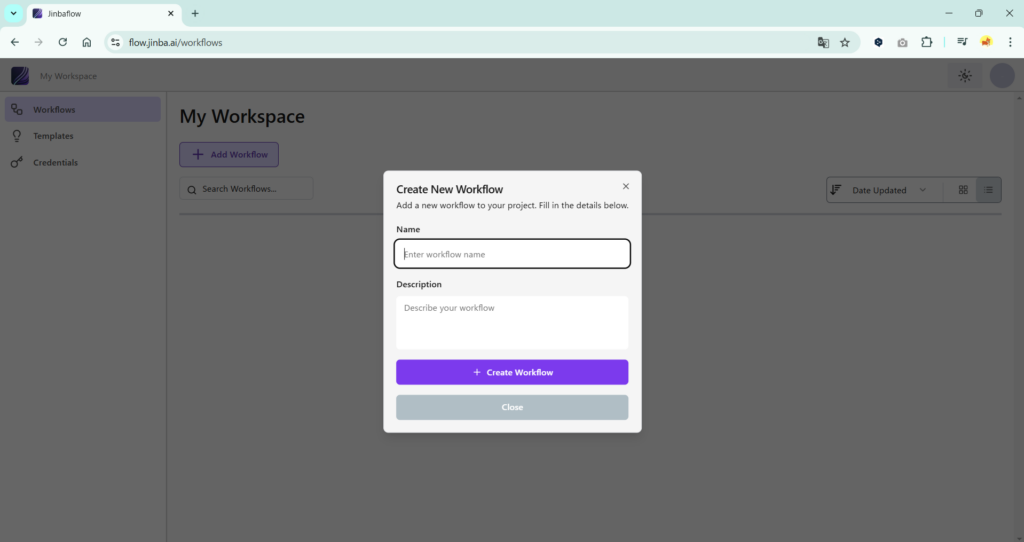
Task: Focus the Search Workflows field
Action: (247, 189)
